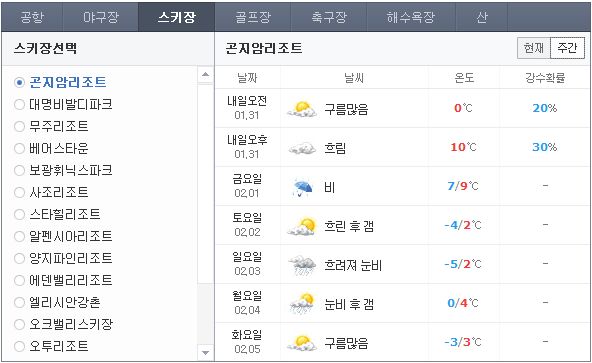Open the 골프장 tab

click(x=253, y=17)
